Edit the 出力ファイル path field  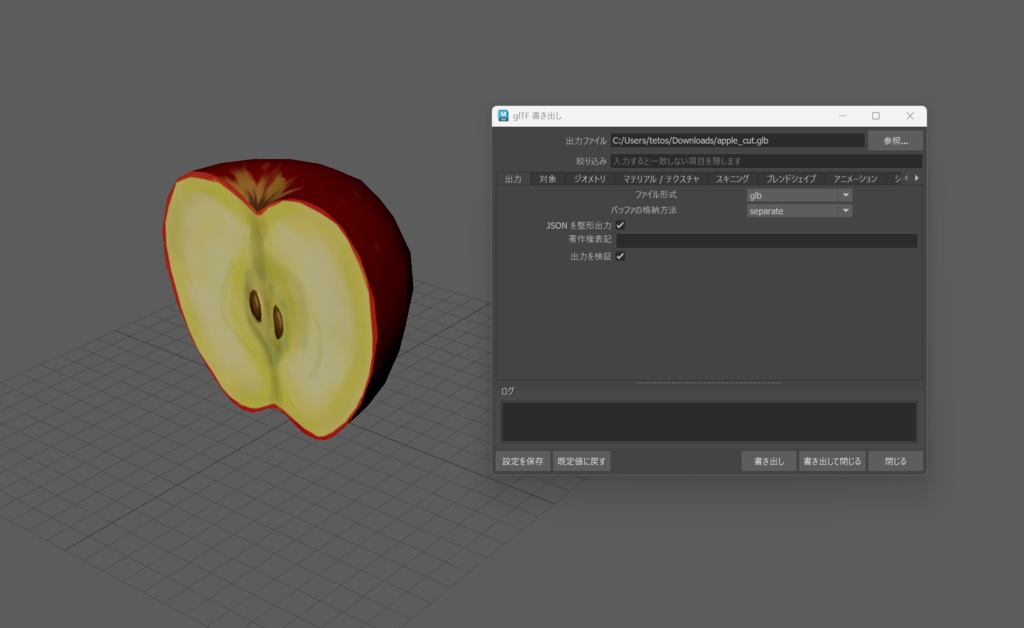(x=737, y=141)
